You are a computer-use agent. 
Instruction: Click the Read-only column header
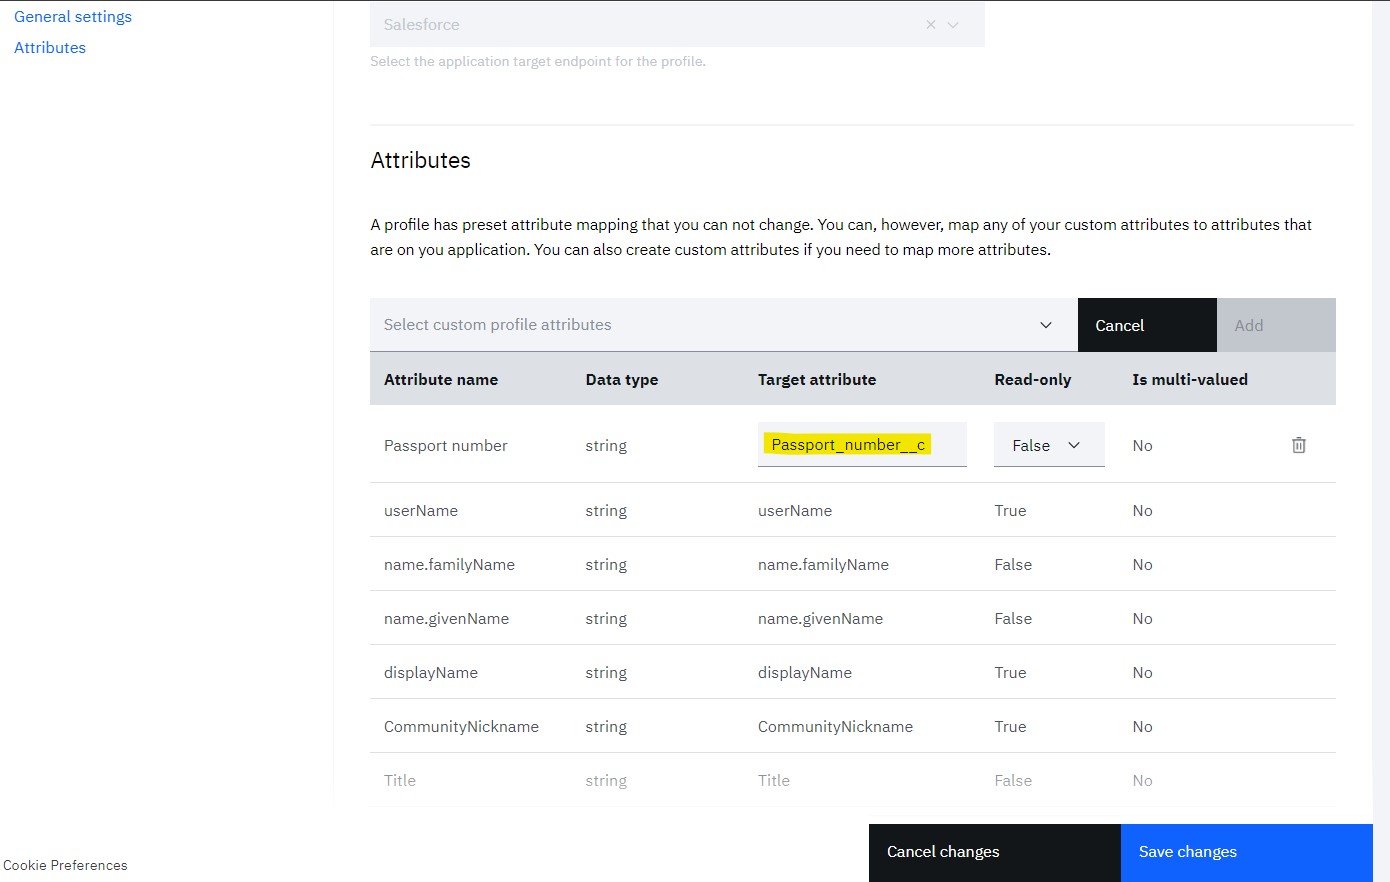pos(1033,380)
